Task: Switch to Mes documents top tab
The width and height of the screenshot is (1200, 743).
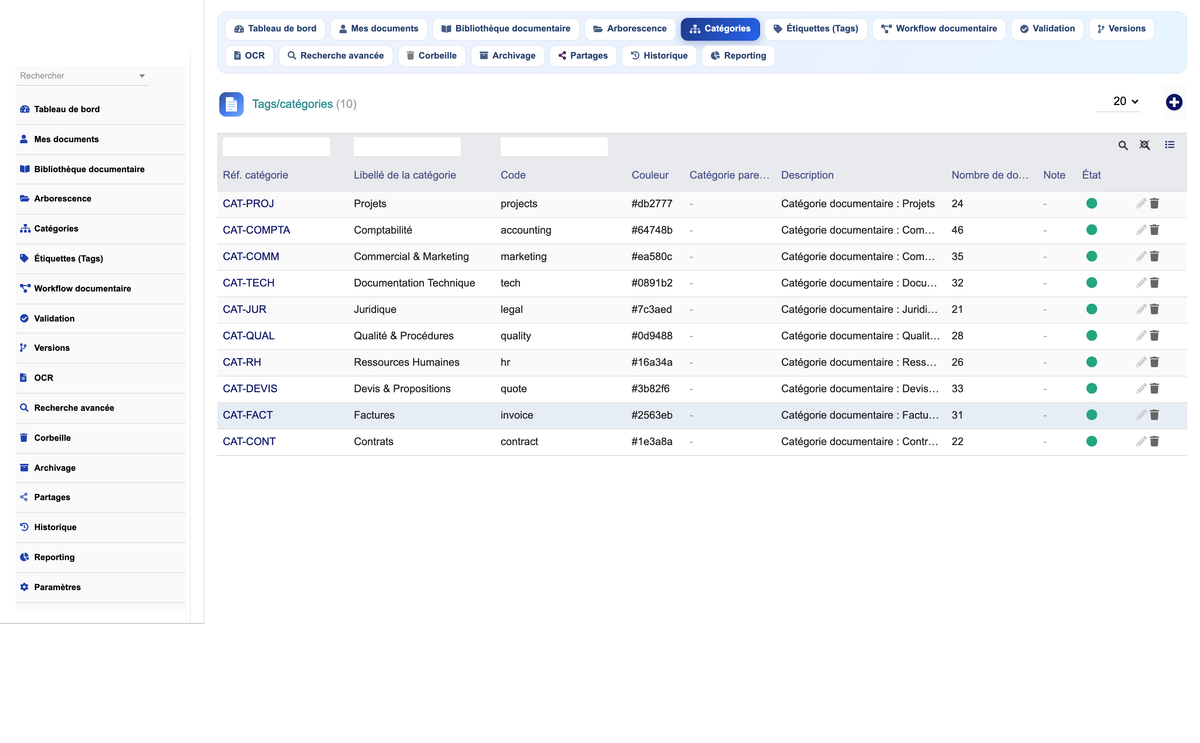Action: [378, 29]
